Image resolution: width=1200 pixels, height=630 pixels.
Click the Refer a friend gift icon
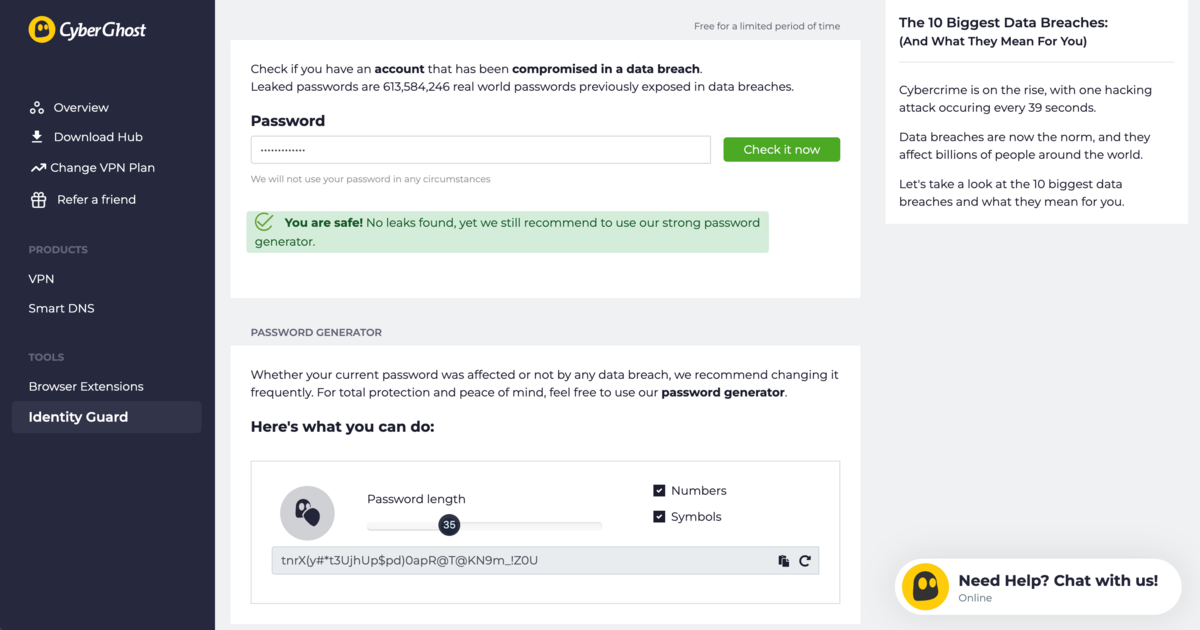[38, 200]
